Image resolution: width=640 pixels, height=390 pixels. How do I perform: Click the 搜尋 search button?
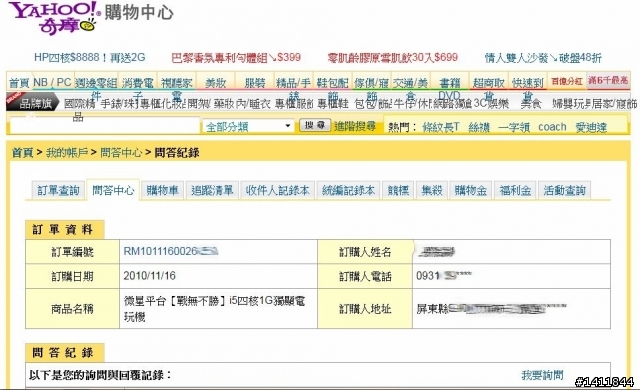click(315, 125)
